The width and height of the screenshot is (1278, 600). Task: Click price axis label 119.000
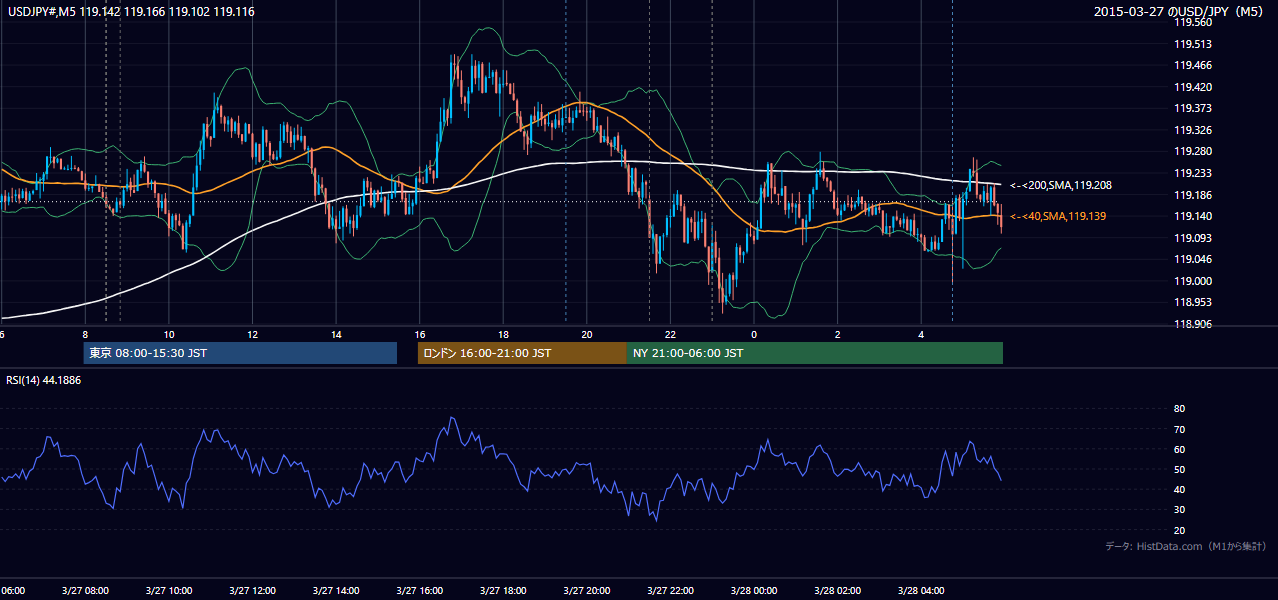[x=1192, y=281]
